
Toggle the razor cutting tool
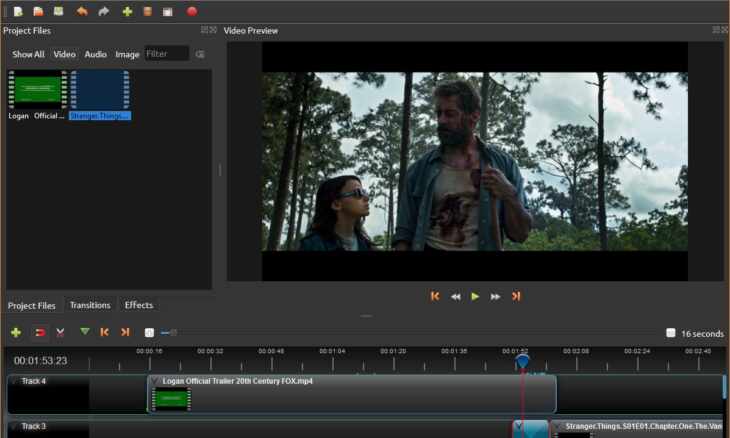60,332
